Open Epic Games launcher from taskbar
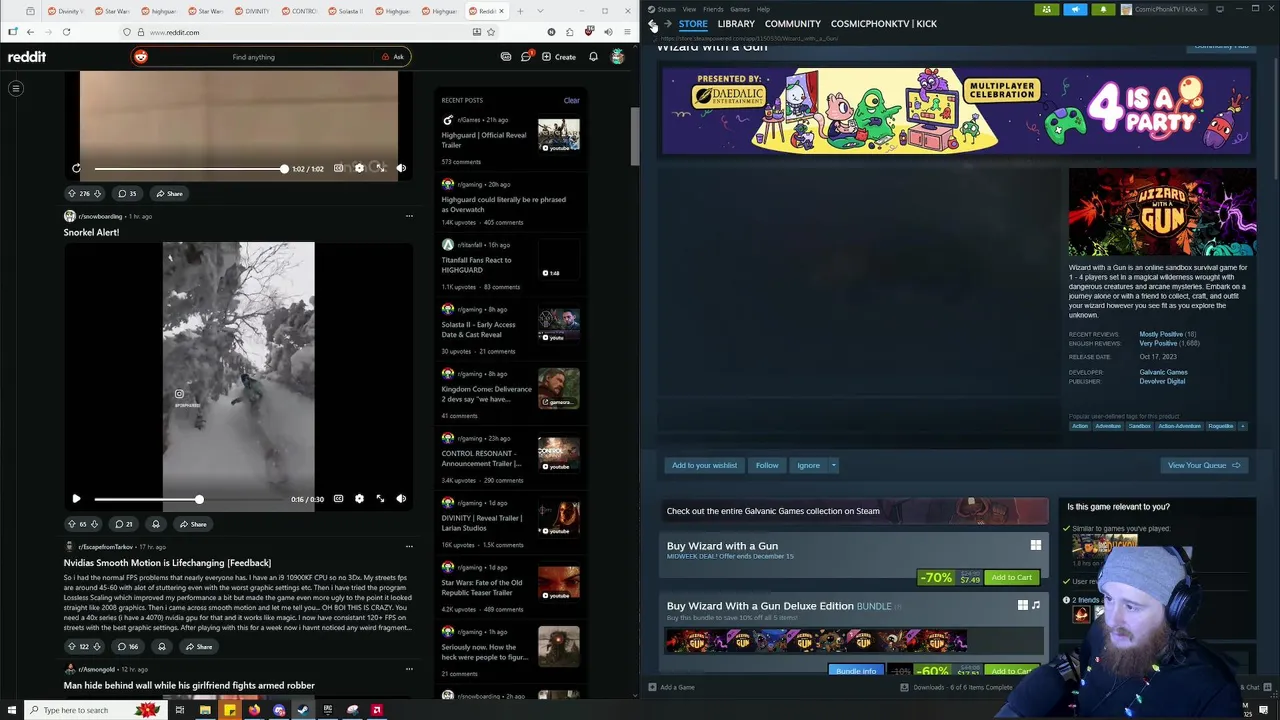 point(327,710)
